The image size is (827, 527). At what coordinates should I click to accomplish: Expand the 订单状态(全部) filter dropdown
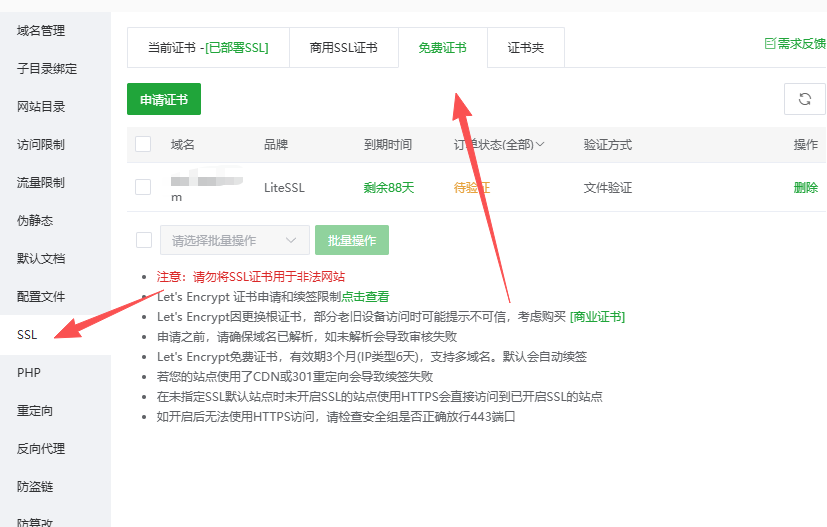click(499, 145)
